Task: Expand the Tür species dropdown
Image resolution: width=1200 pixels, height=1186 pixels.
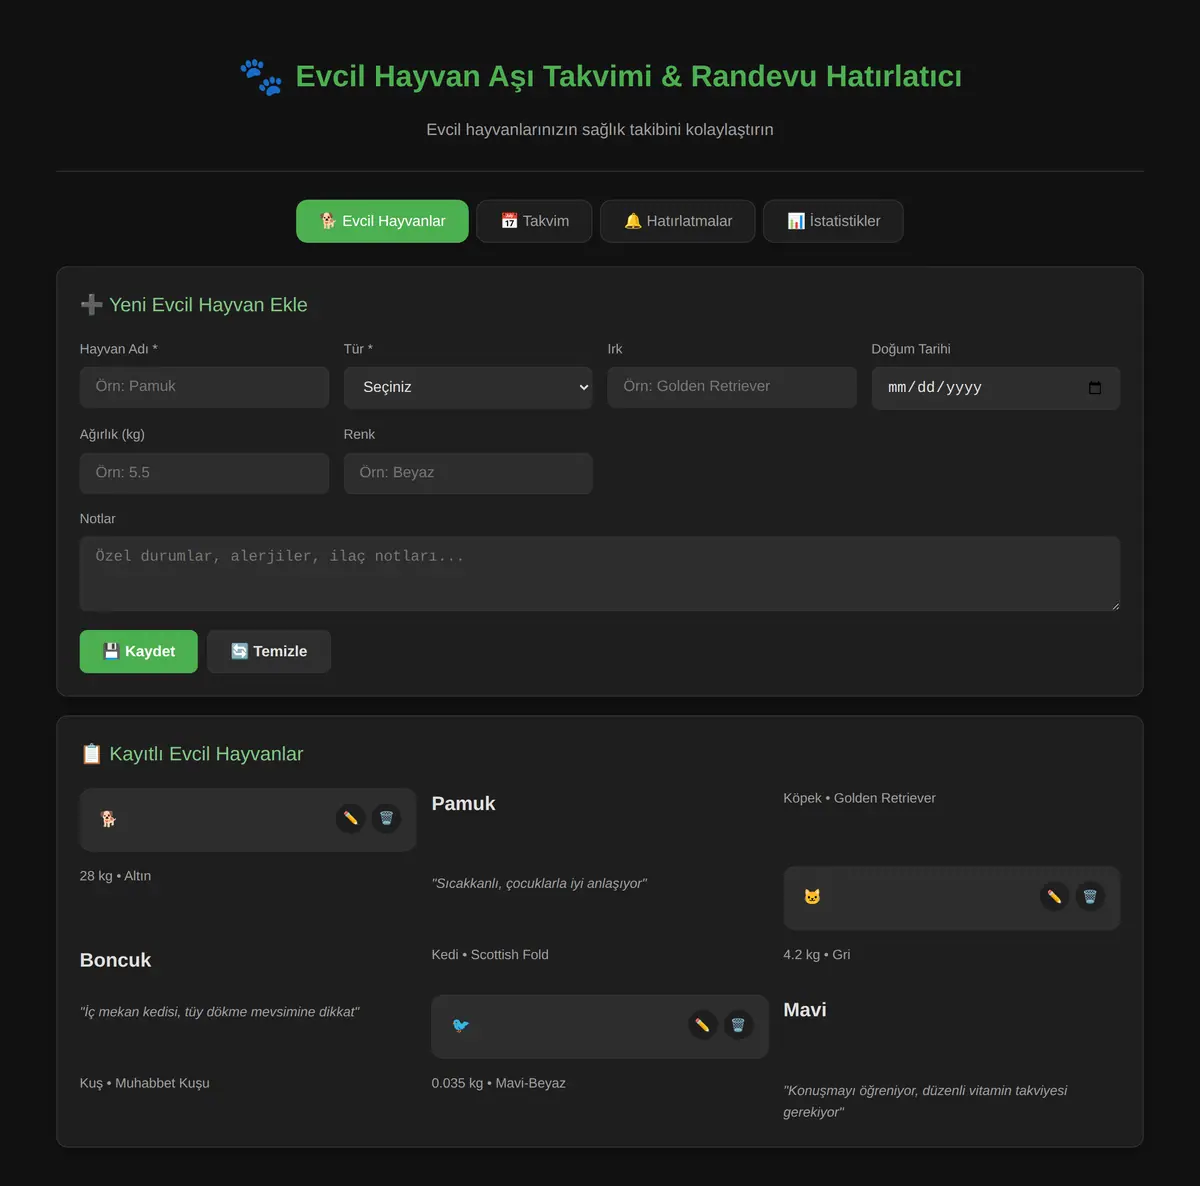Action: 468,388
